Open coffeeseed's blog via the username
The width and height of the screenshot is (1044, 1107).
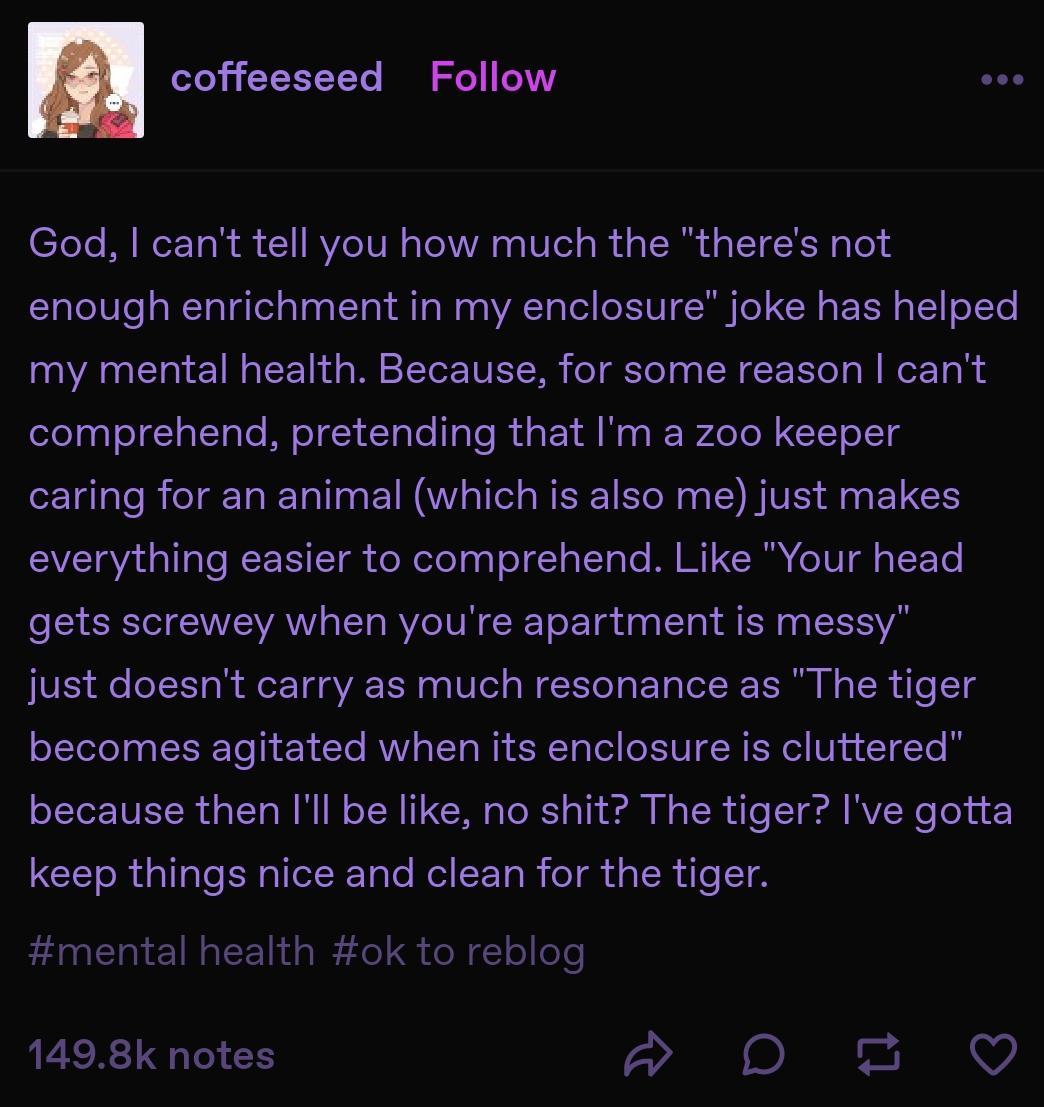(277, 77)
